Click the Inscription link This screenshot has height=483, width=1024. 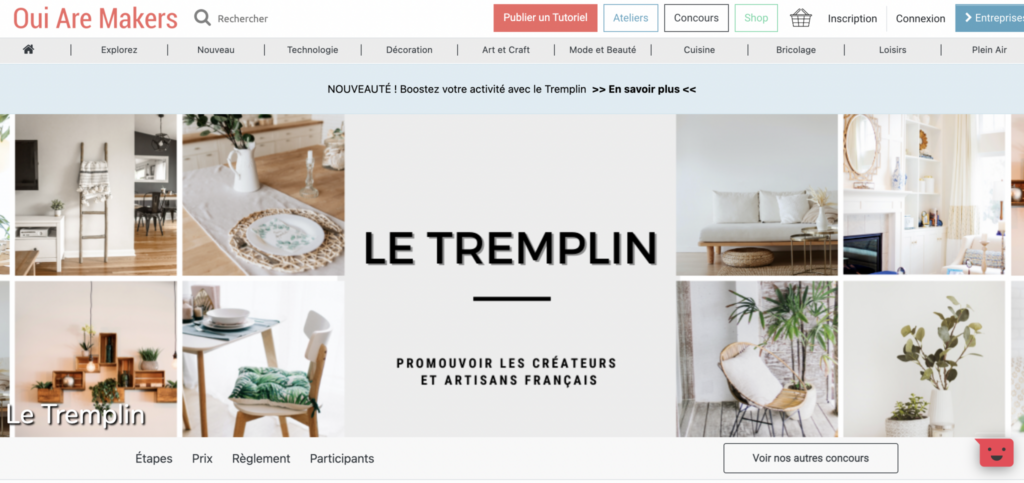(852, 19)
